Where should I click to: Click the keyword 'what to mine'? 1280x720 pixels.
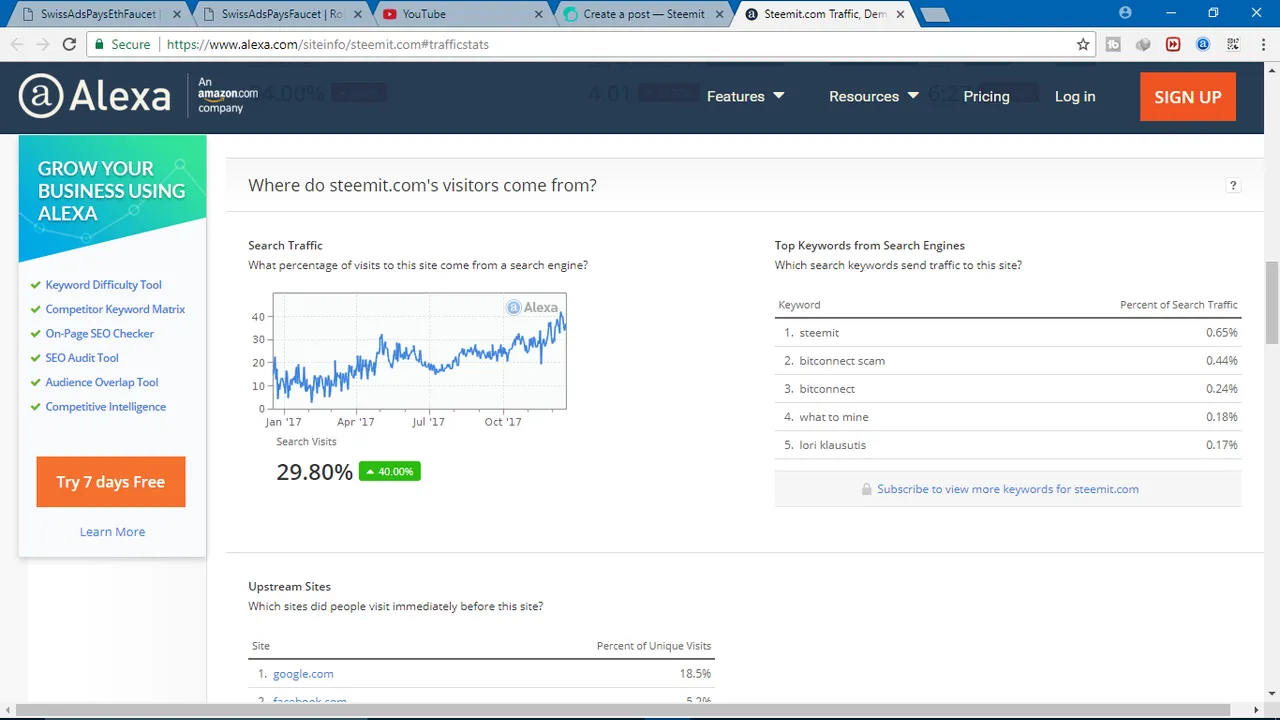click(x=834, y=417)
